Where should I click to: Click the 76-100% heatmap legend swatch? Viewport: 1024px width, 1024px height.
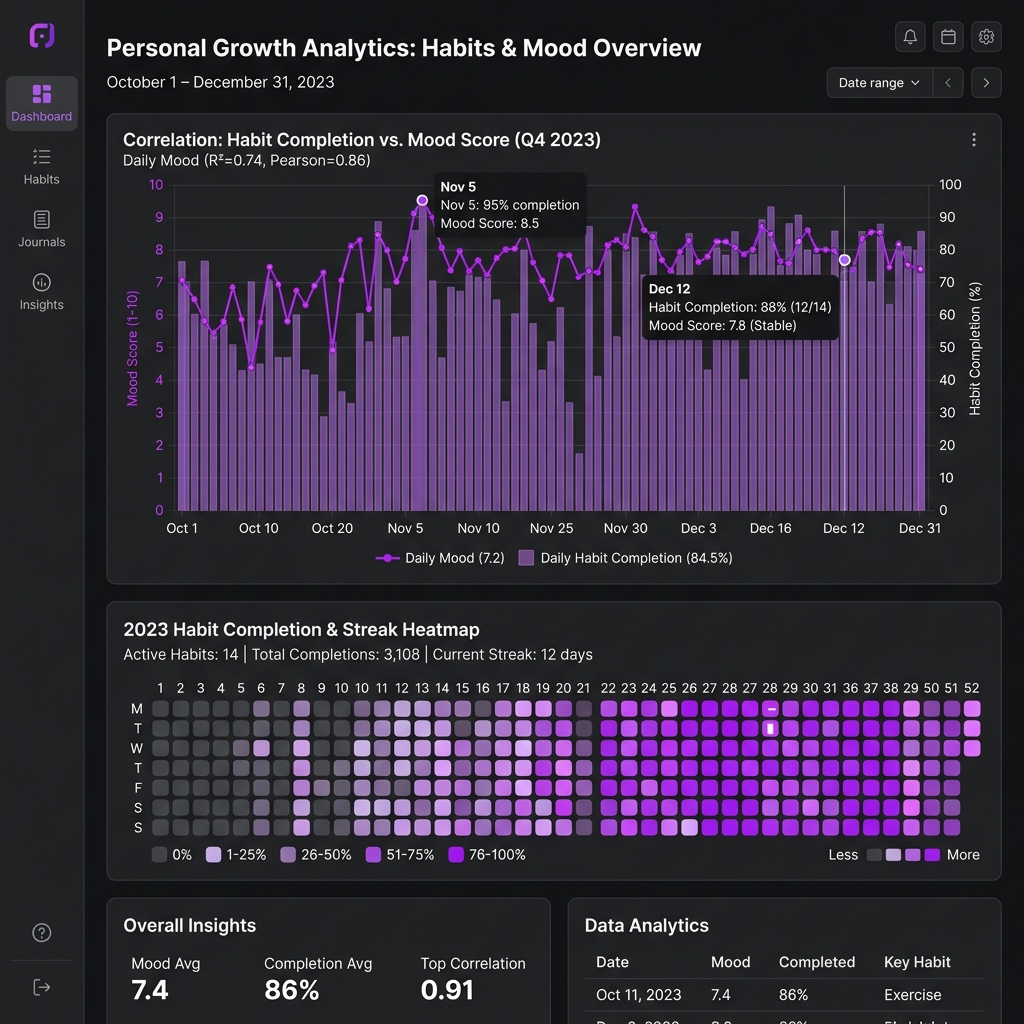click(456, 855)
